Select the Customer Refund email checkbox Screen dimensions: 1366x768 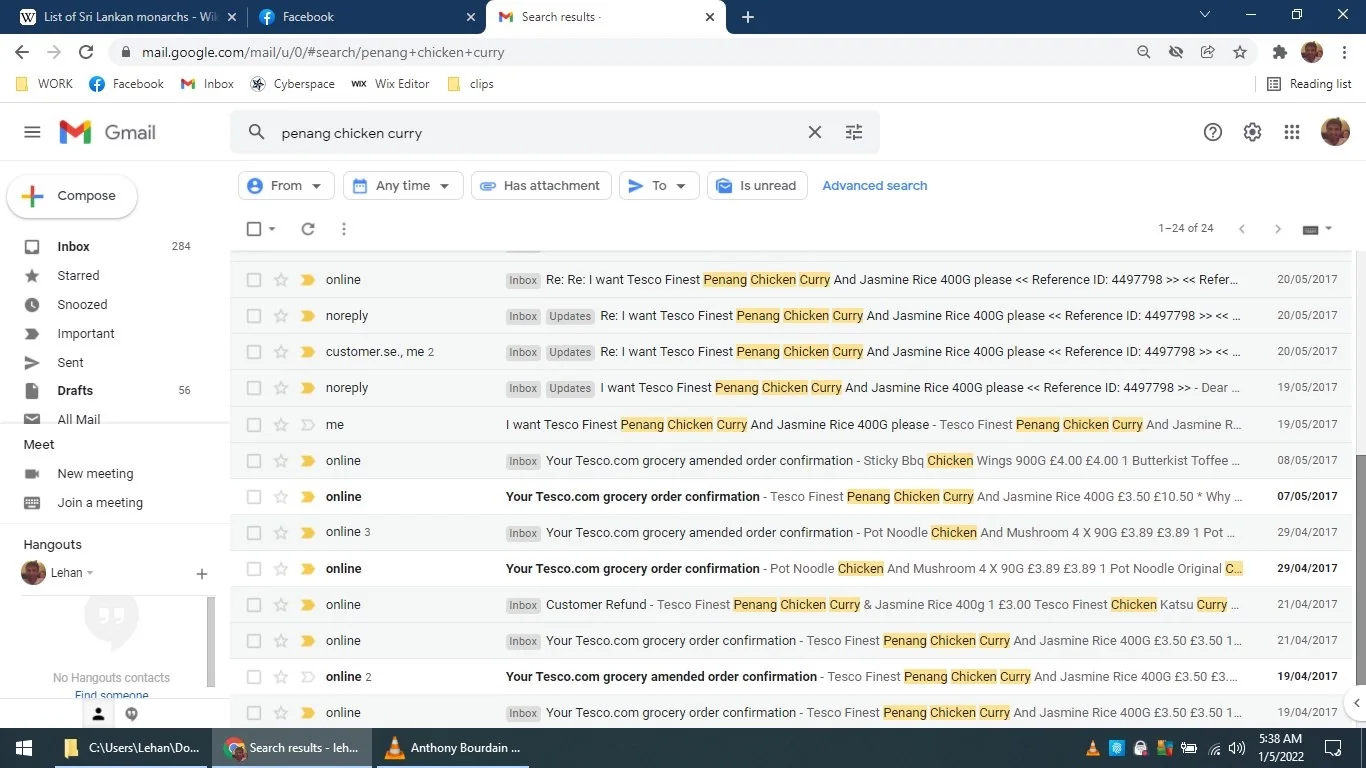coord(254,605)
